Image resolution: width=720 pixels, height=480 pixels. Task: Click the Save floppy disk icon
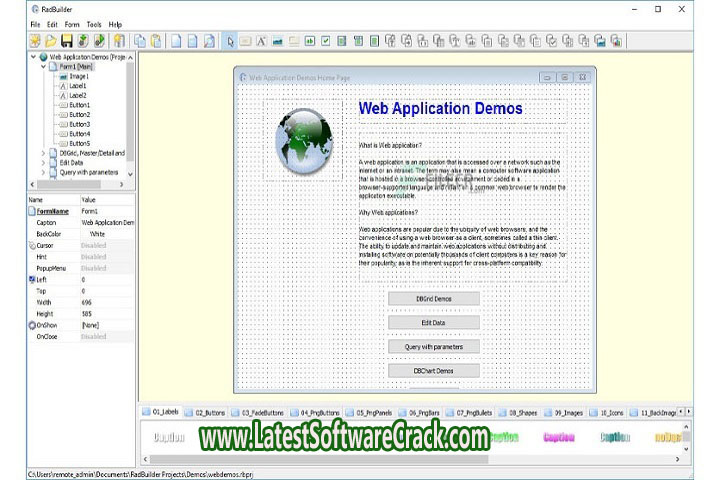point(67,41)
